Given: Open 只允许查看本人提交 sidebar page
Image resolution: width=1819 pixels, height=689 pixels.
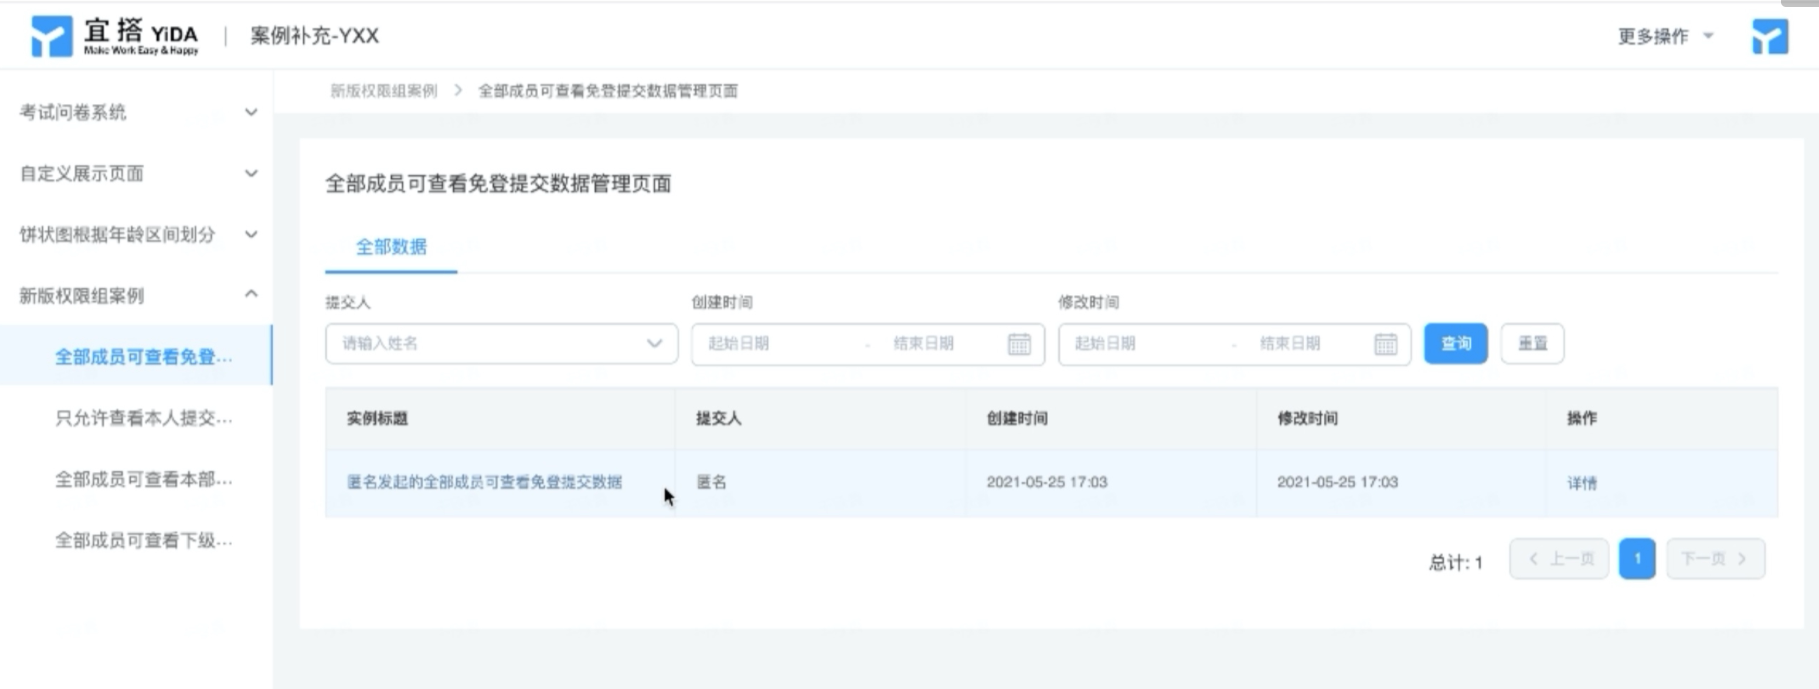Looking at the screenshot, I should [x=143, y=418].
